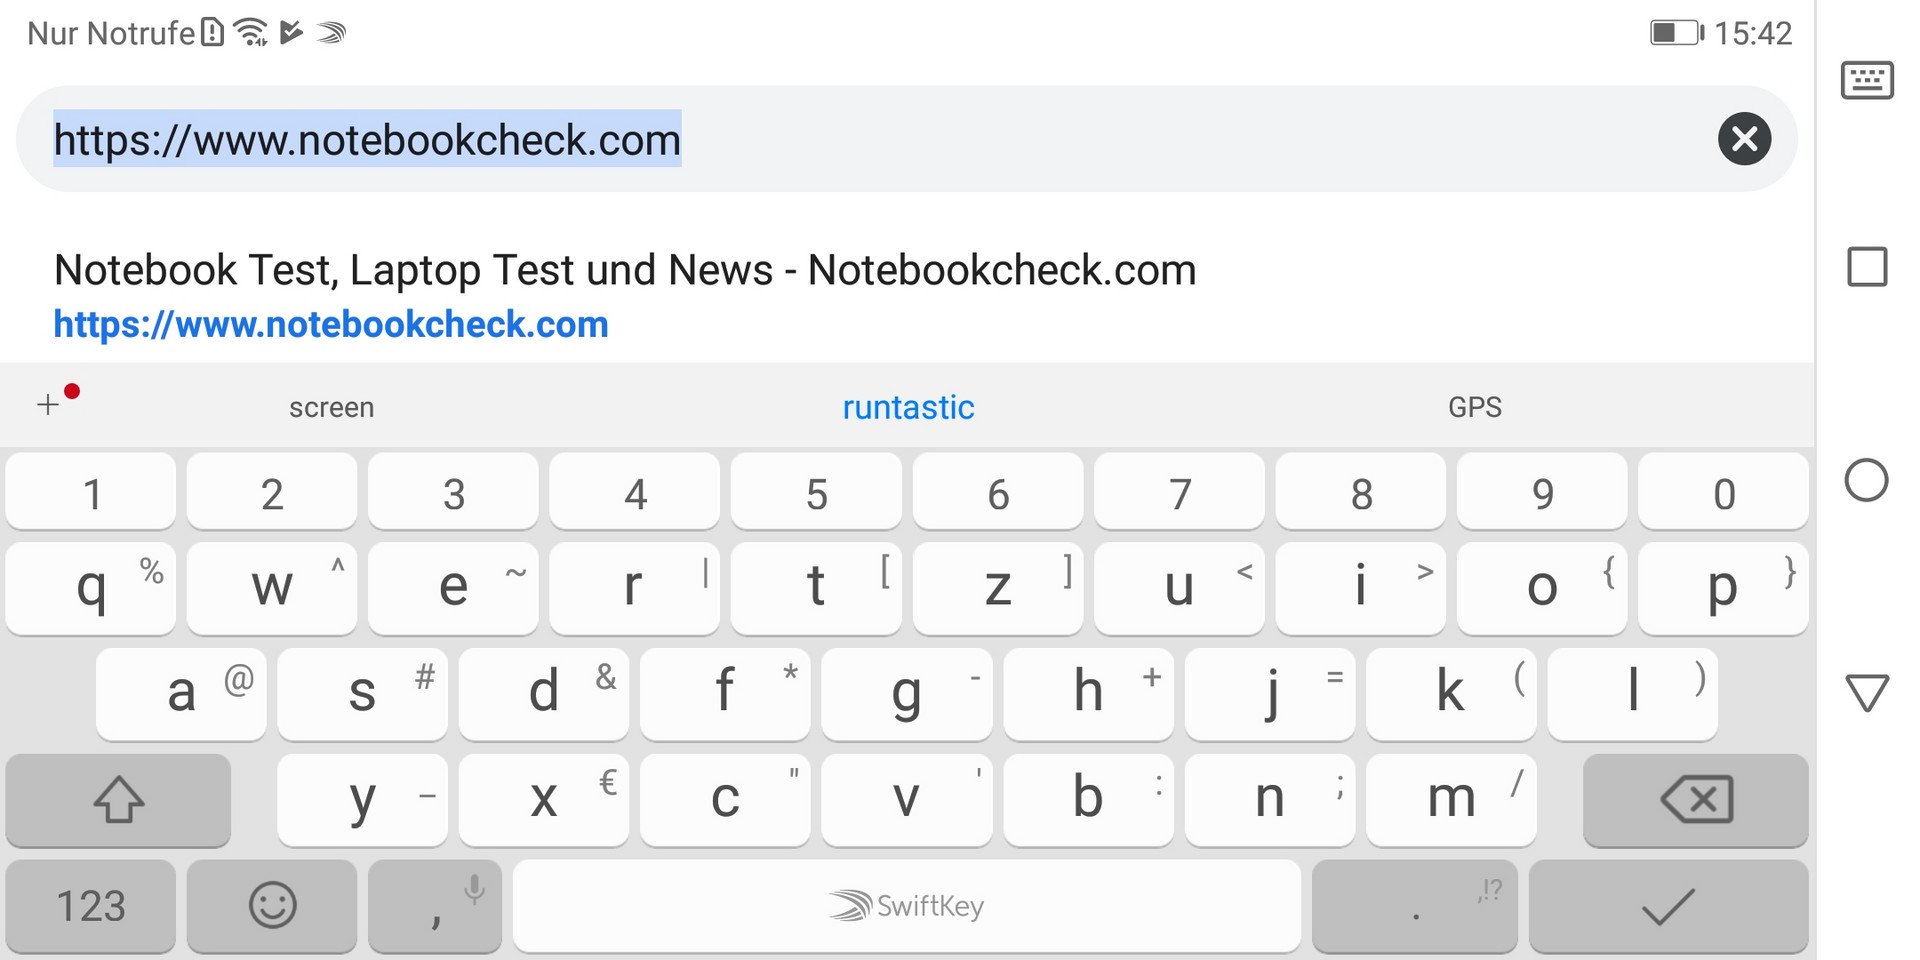Pick the 'GPS' word suggestion
The image size is (1920, 960).
point(1474,407)
